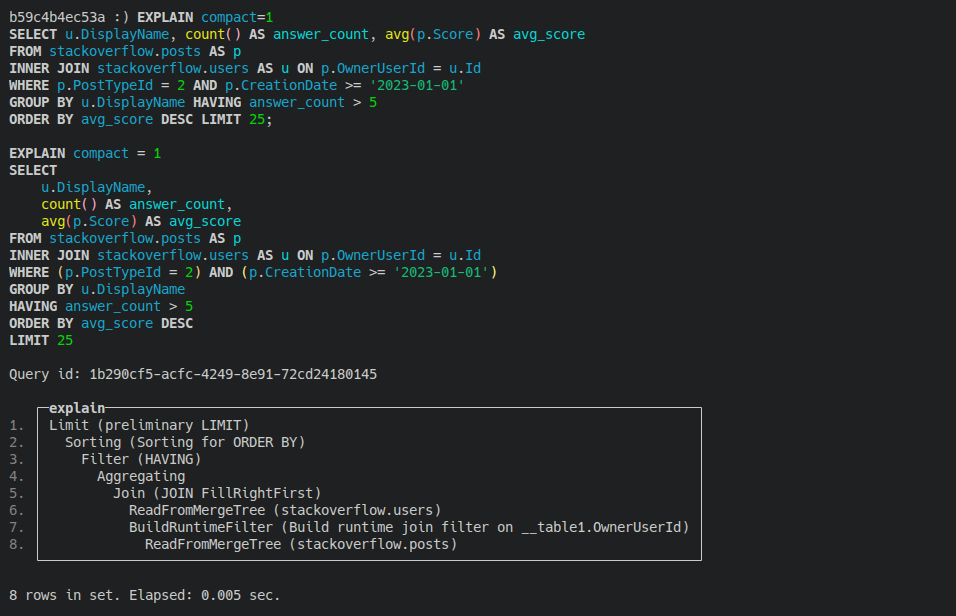
Task: Click the row 'Sorting (Sorting for ORDER BY)'
Action: (x=185, y=442)
